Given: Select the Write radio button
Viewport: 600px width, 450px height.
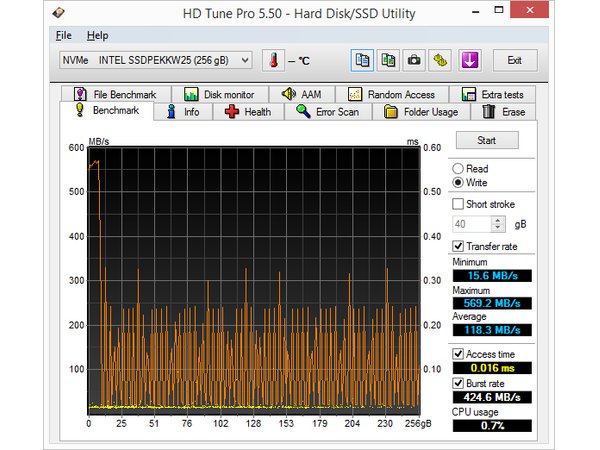Looking at the screenshot, I should pos(458,183).
